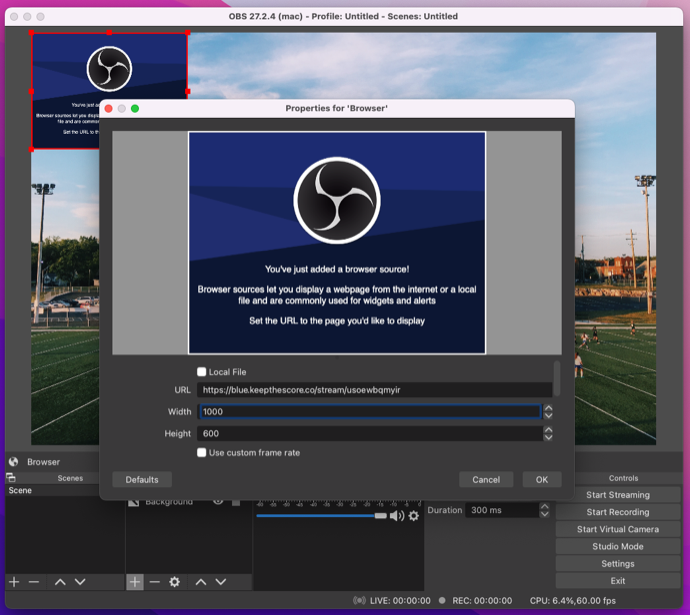Click the Controls panel header

pos(623,478)
